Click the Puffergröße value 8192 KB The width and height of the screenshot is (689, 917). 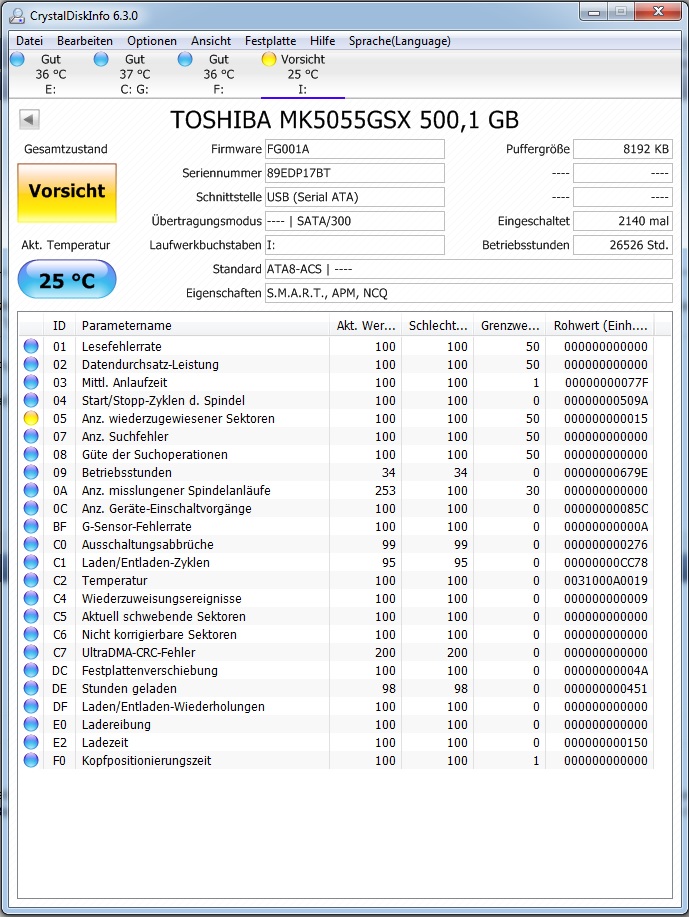pos(623,149)
